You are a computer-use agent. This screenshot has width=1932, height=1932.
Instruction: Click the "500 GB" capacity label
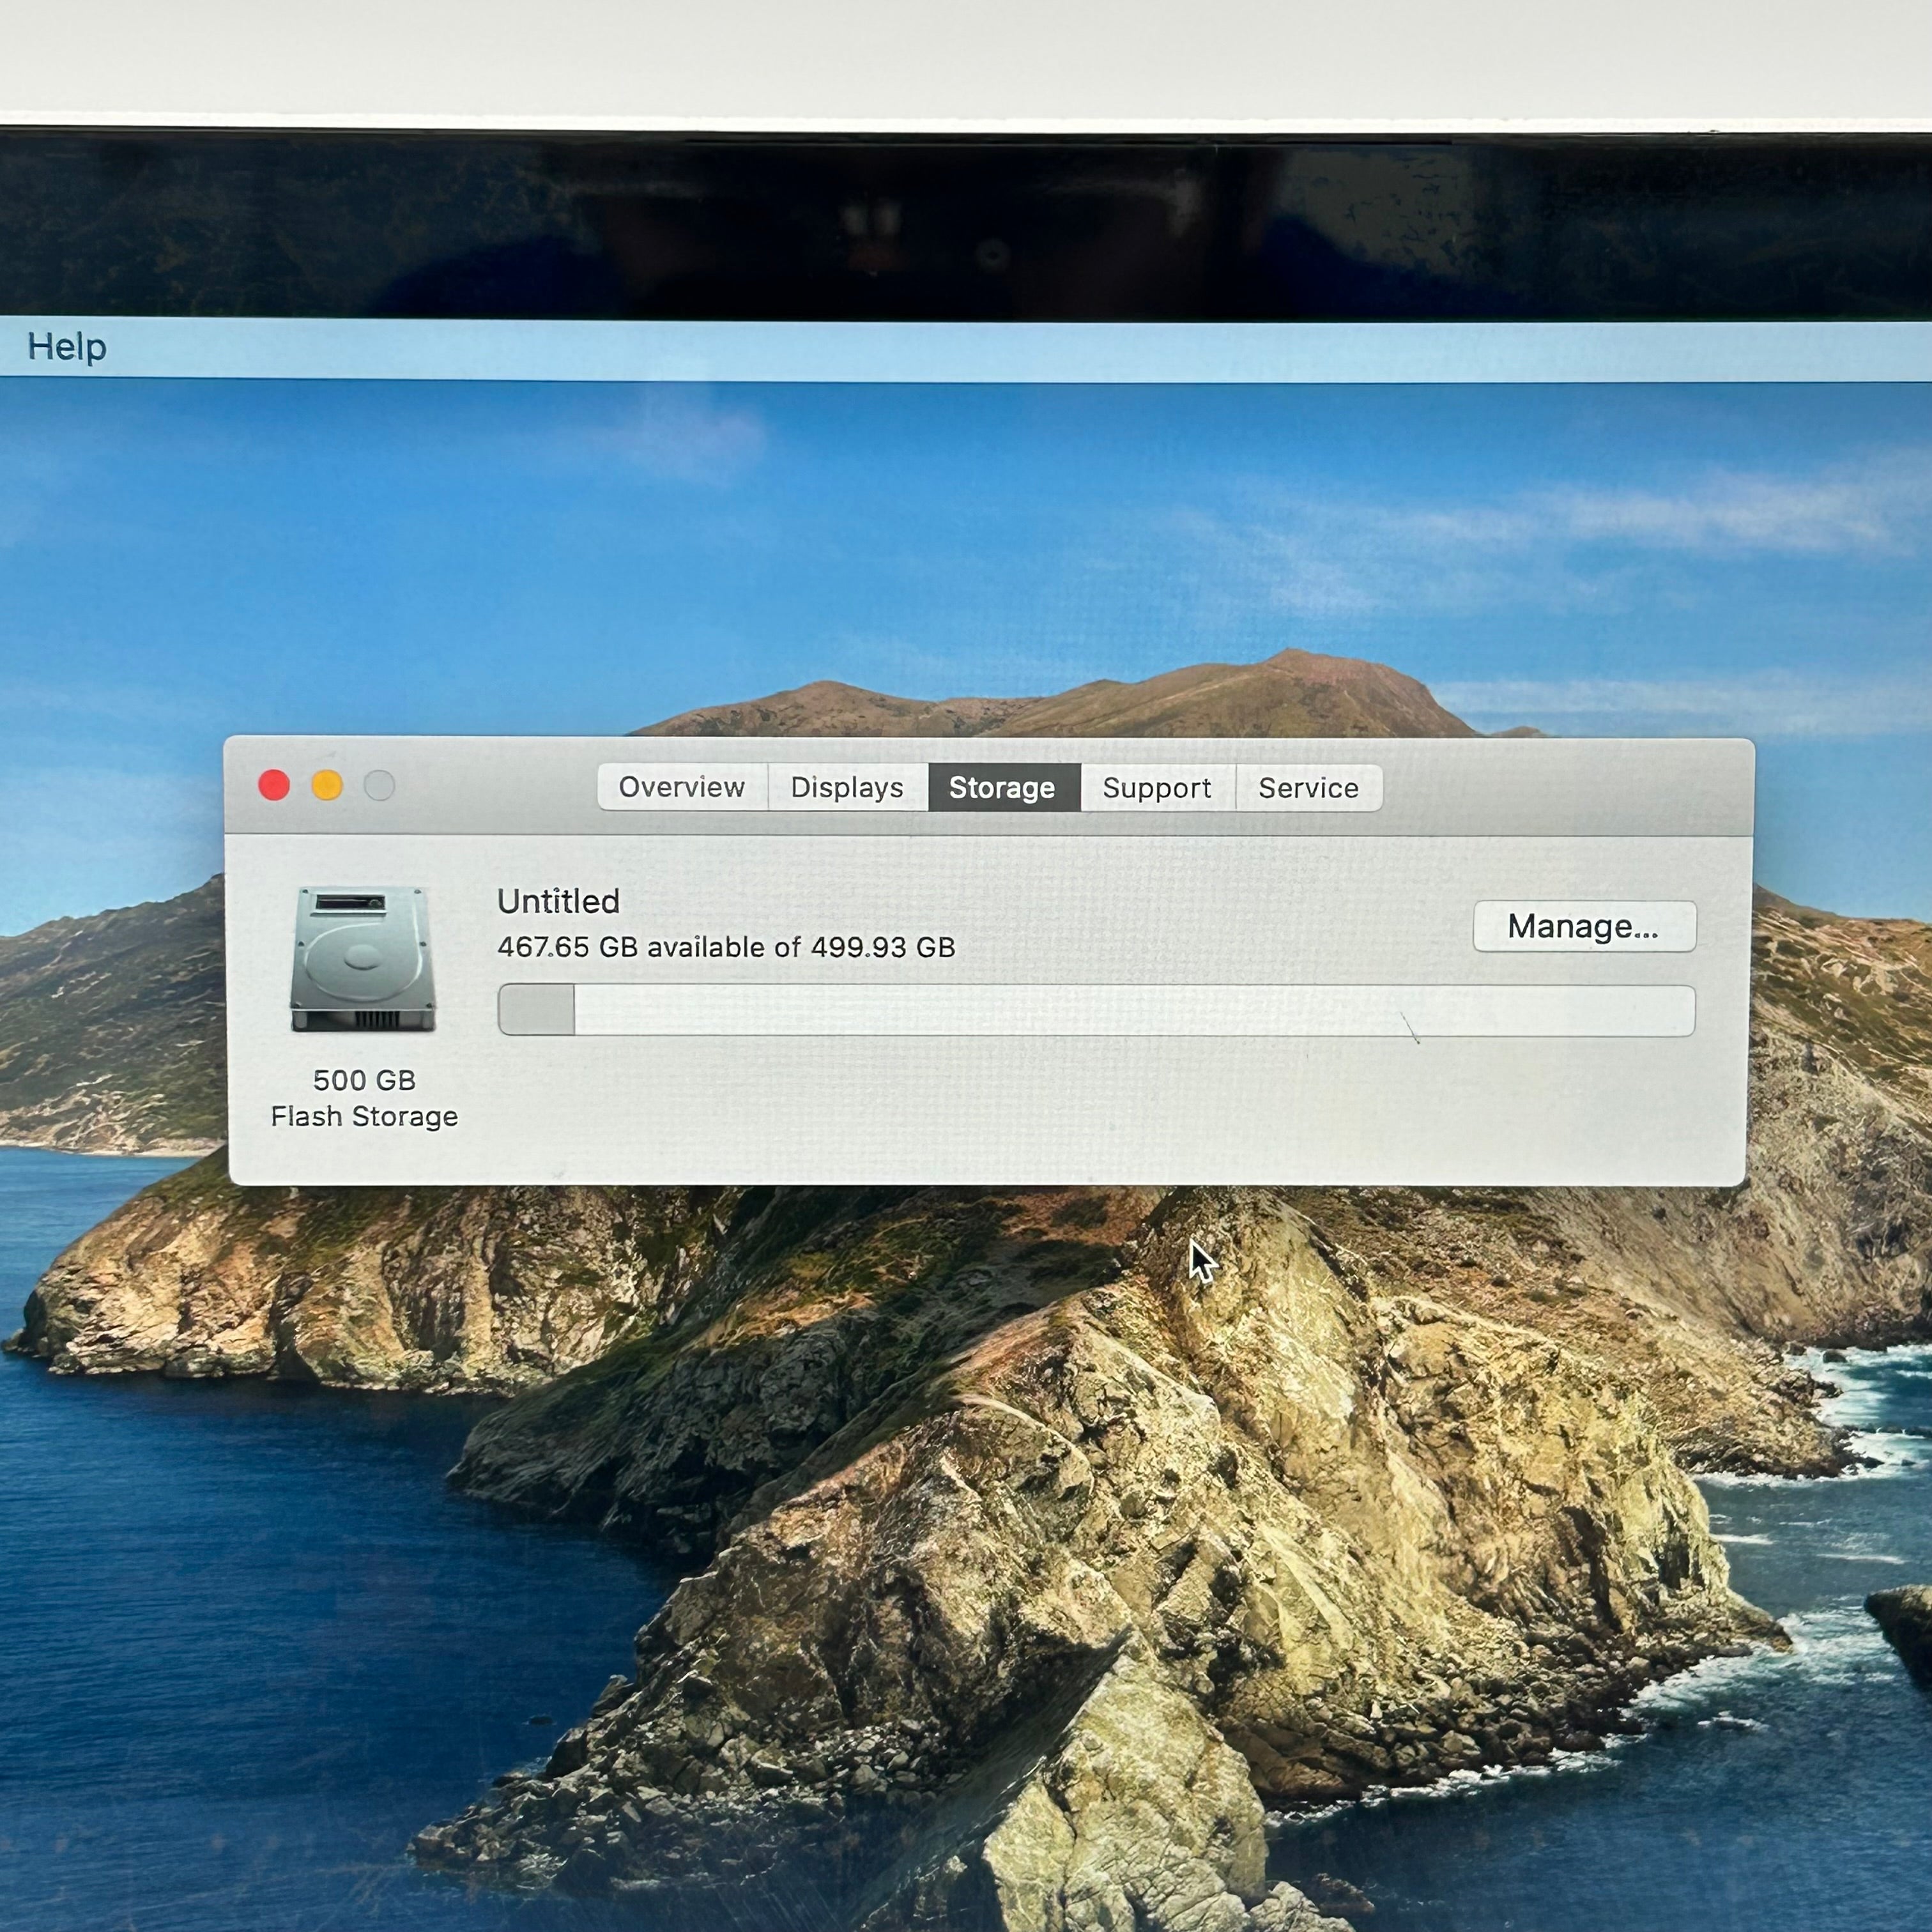click(364, 1080)
